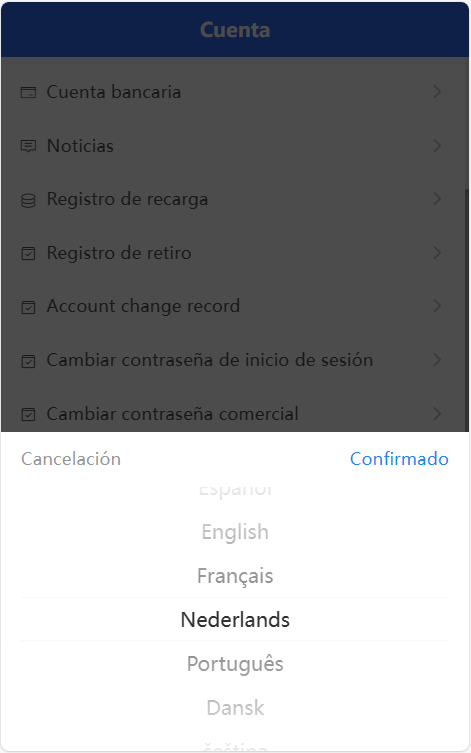Screen dimensions: 471x753
Task: Expand the Cuenta bancaria chevron
Action: (437, 92)
